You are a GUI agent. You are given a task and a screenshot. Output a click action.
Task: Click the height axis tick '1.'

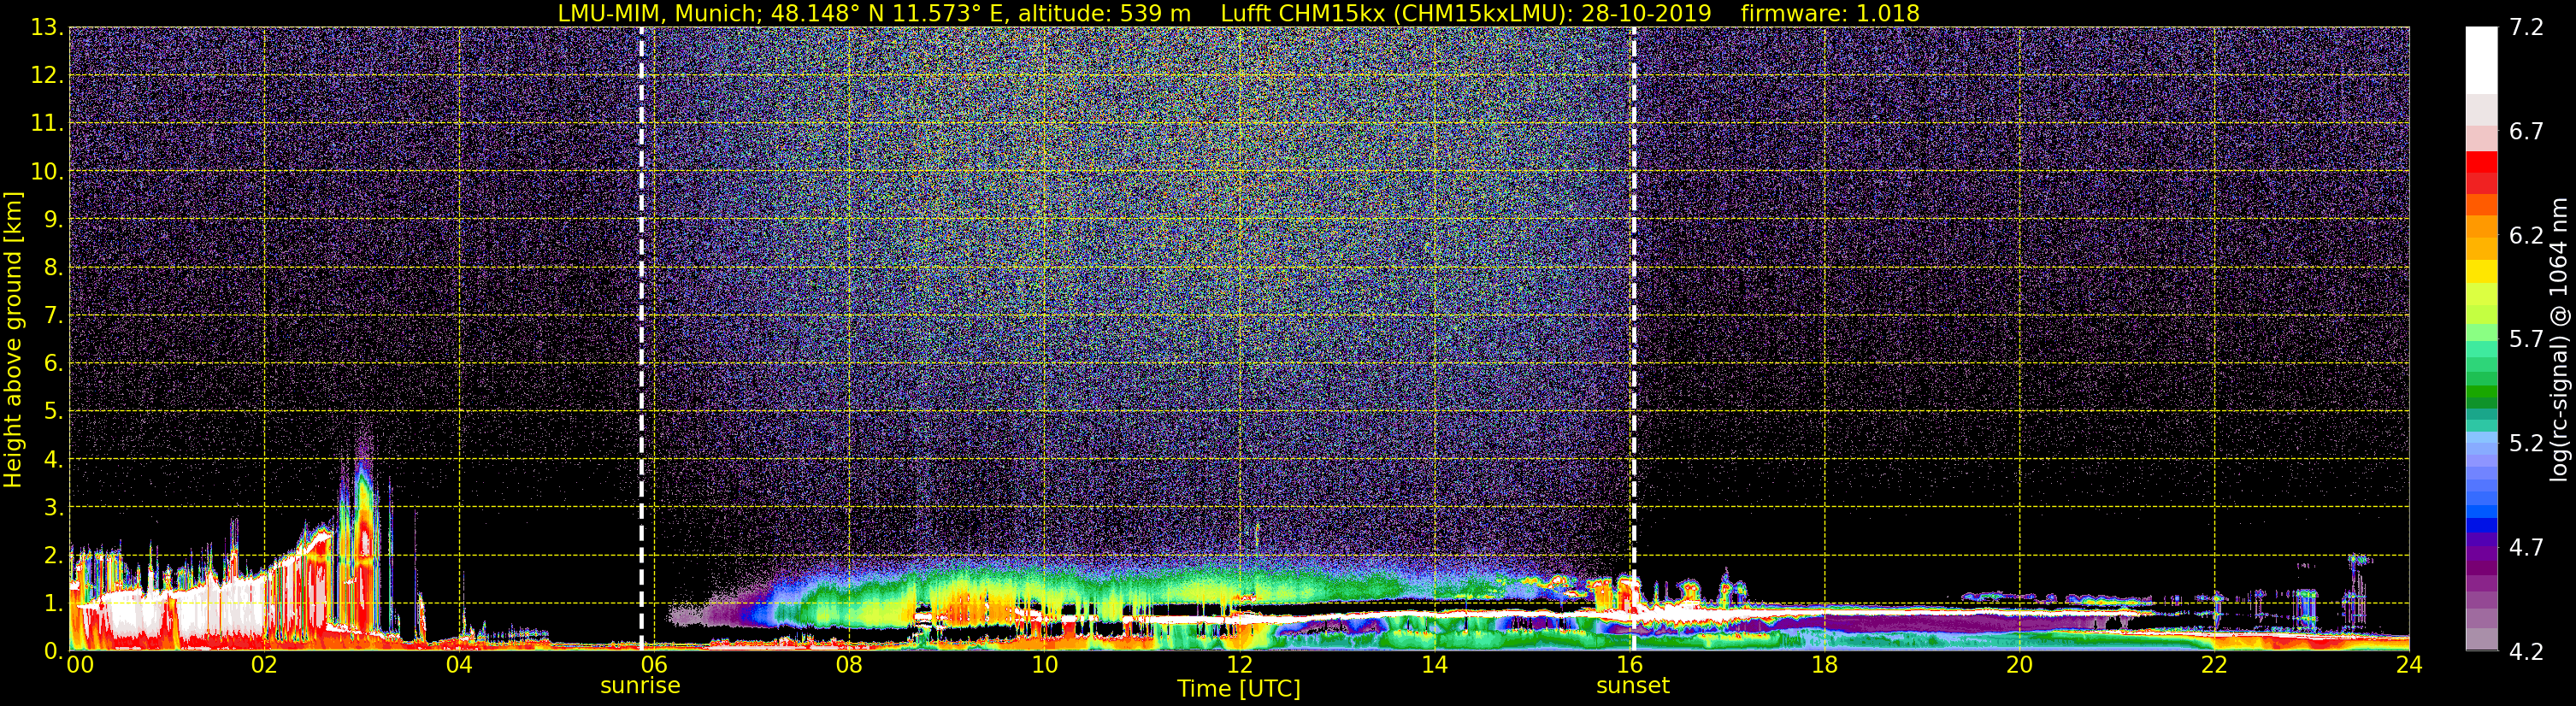(53, 603)
